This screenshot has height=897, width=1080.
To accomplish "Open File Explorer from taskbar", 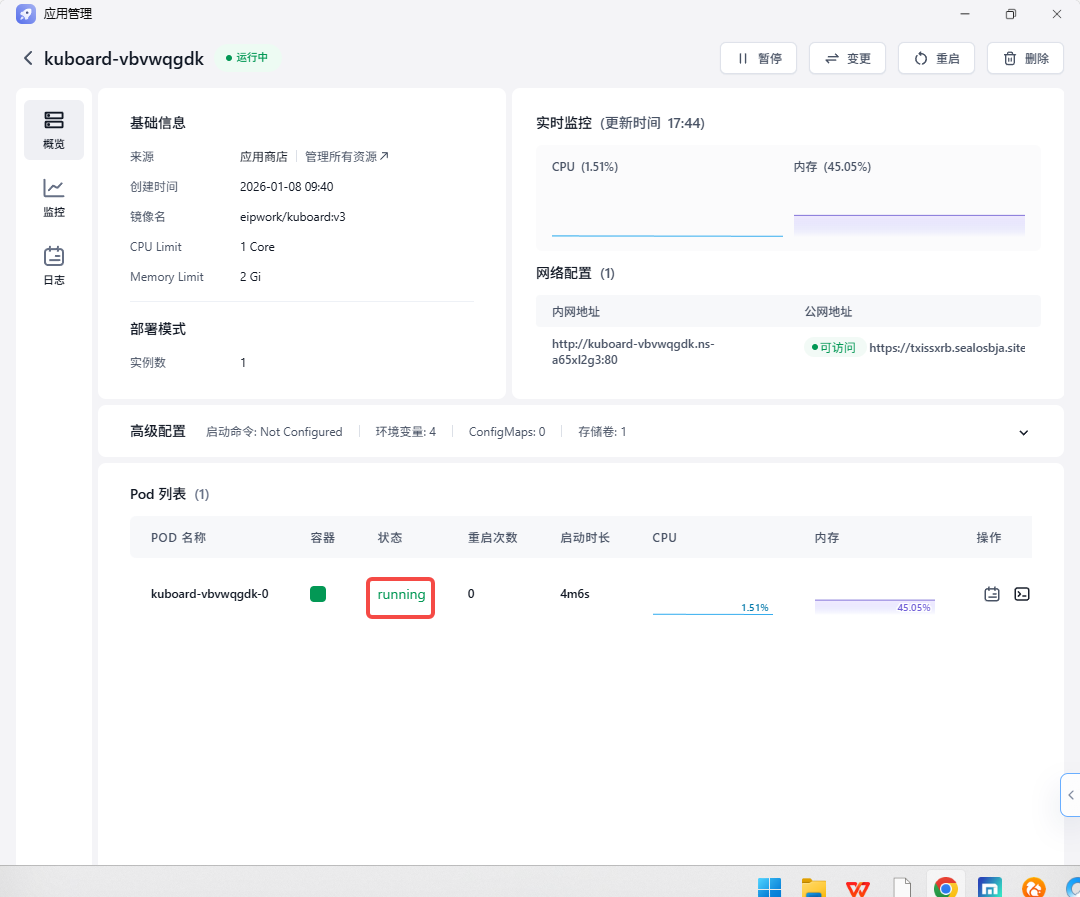I will (813, 887).
